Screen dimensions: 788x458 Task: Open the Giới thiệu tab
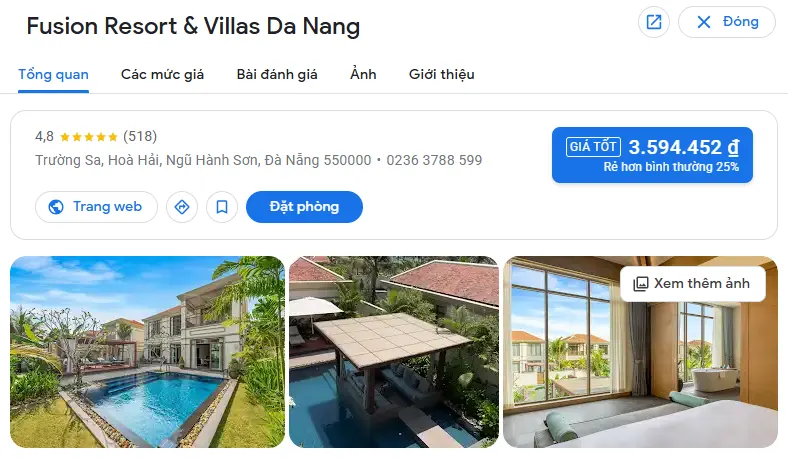tap(441, 74)
